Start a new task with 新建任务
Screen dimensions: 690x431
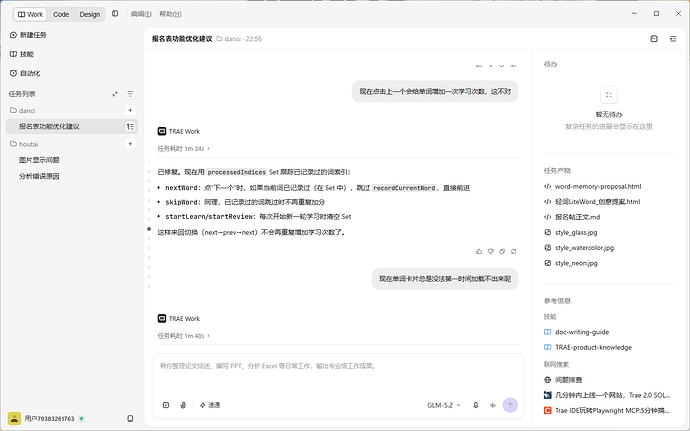pos(28,35)
